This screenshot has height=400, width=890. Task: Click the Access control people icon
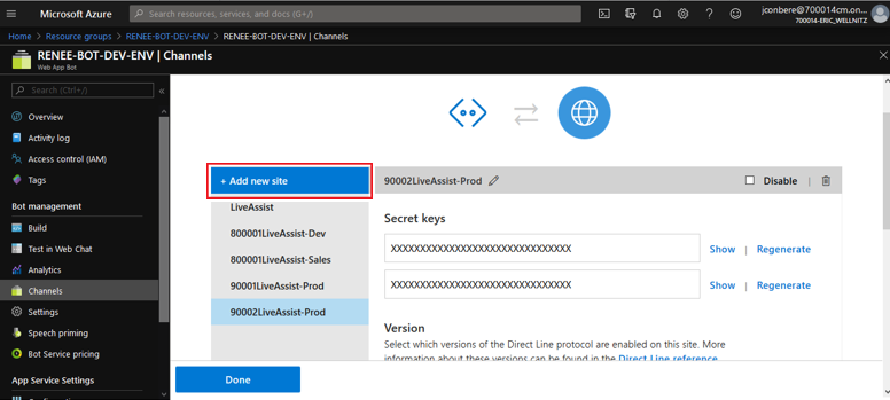[16, 159]
